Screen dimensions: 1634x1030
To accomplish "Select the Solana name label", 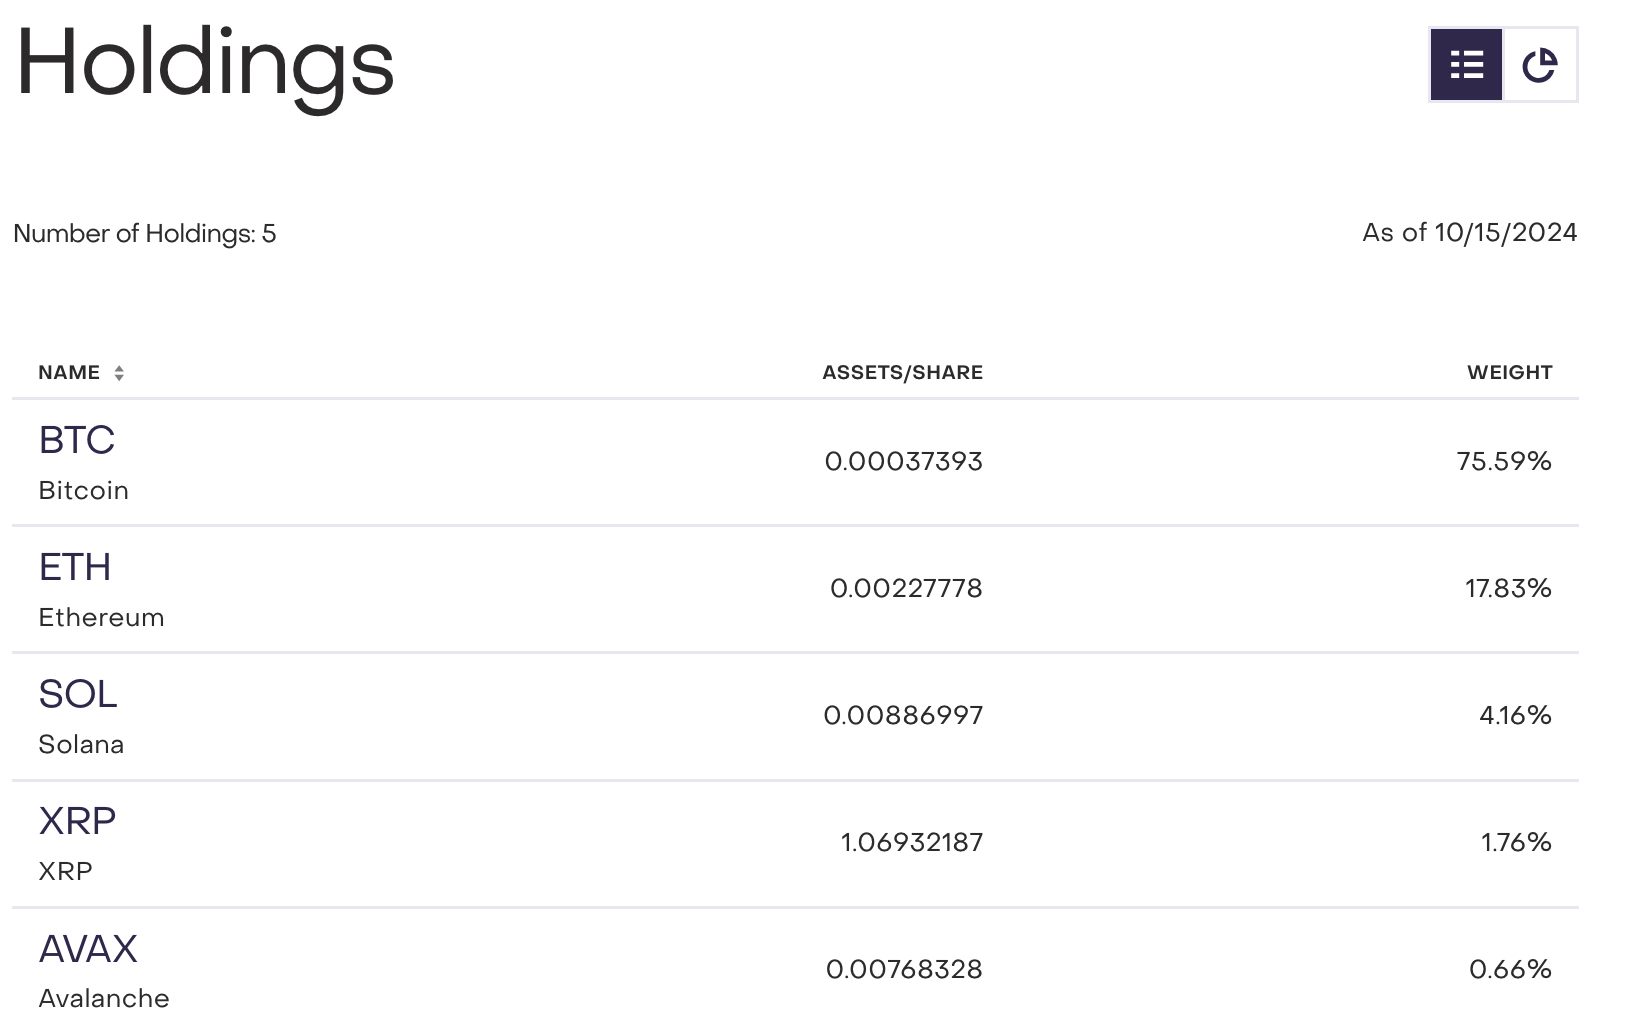I will pos(81,745).
